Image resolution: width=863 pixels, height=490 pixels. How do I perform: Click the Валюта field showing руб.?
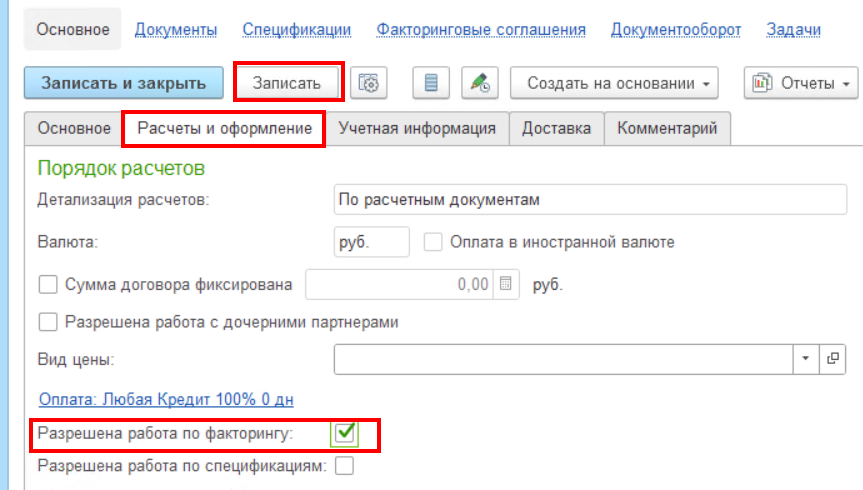[x=372, y=242]
